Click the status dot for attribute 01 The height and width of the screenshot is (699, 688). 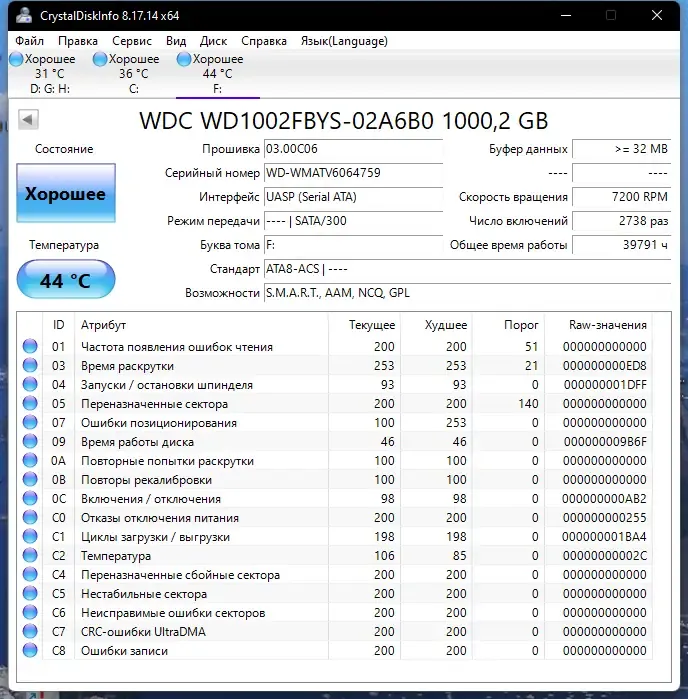30,346
